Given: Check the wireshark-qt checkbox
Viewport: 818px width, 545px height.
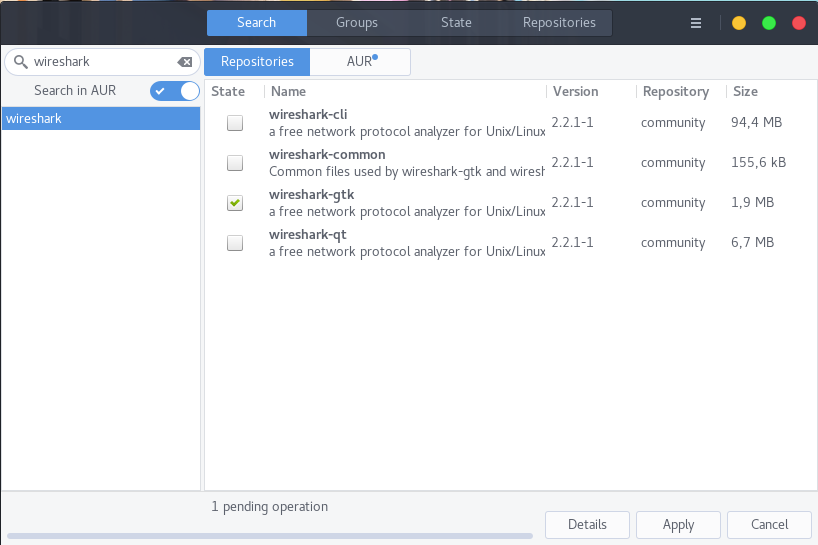Looking at the screenshot, I should (x=235, y=243).
